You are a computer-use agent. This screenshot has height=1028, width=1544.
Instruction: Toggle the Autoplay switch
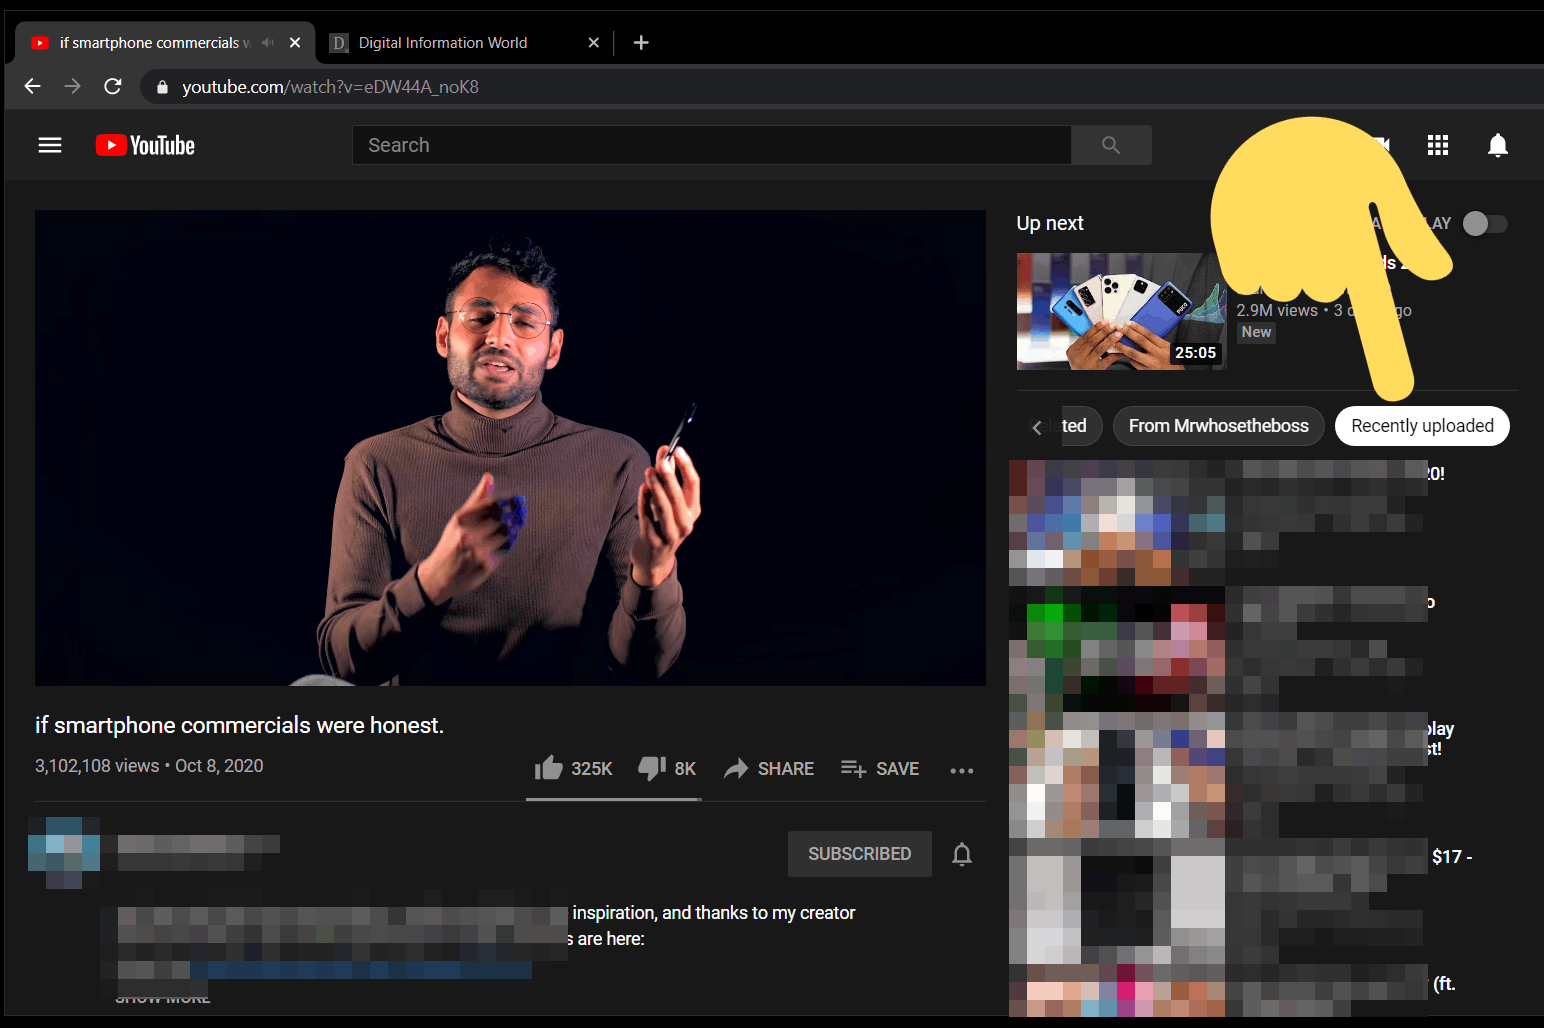[x=1485, y=224]
